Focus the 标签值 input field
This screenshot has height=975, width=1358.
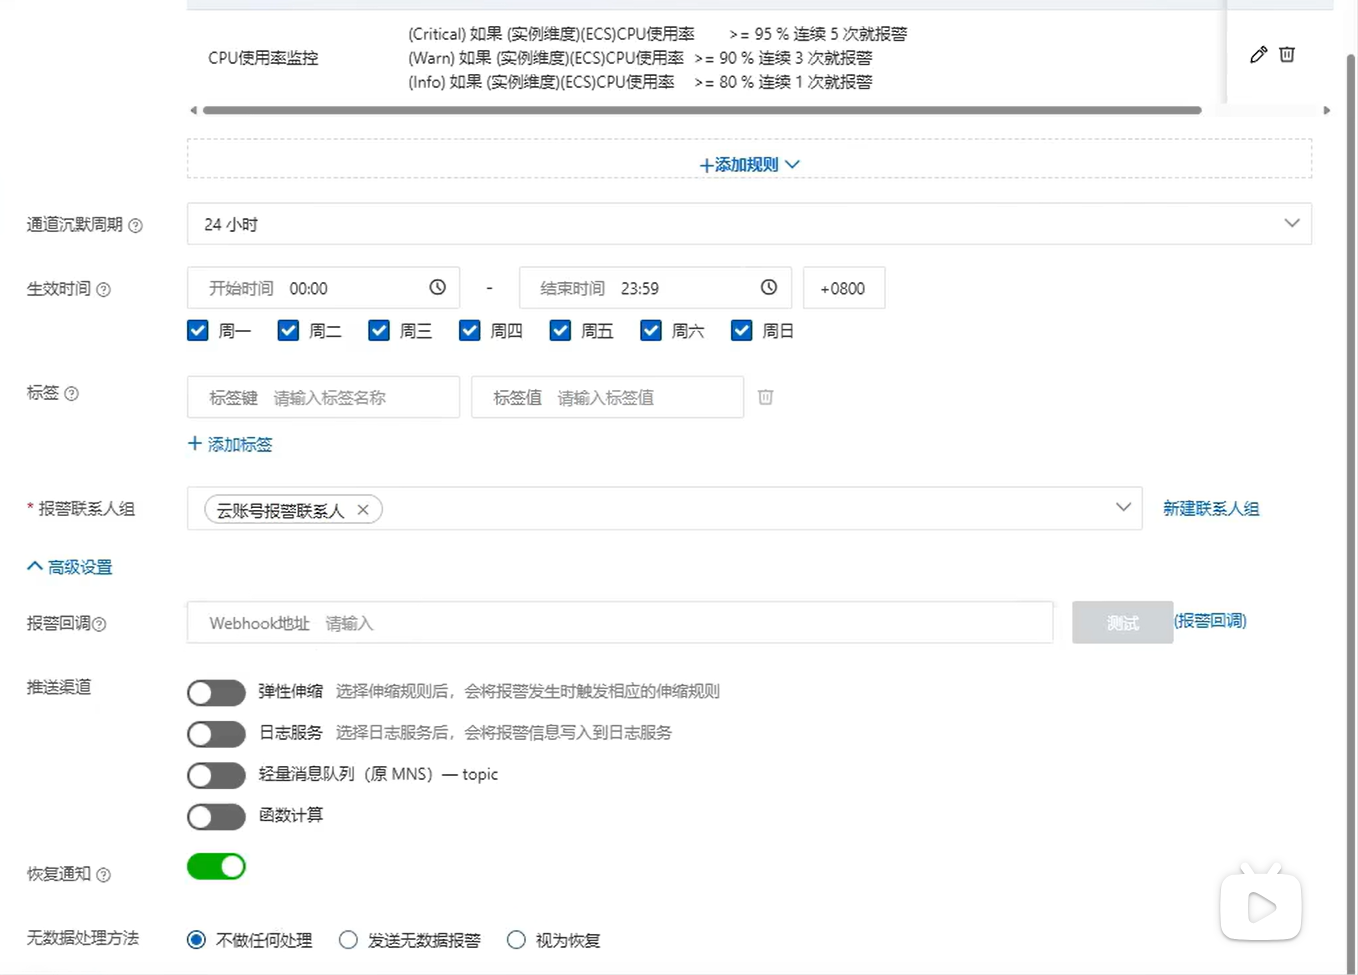coord(607,397)
